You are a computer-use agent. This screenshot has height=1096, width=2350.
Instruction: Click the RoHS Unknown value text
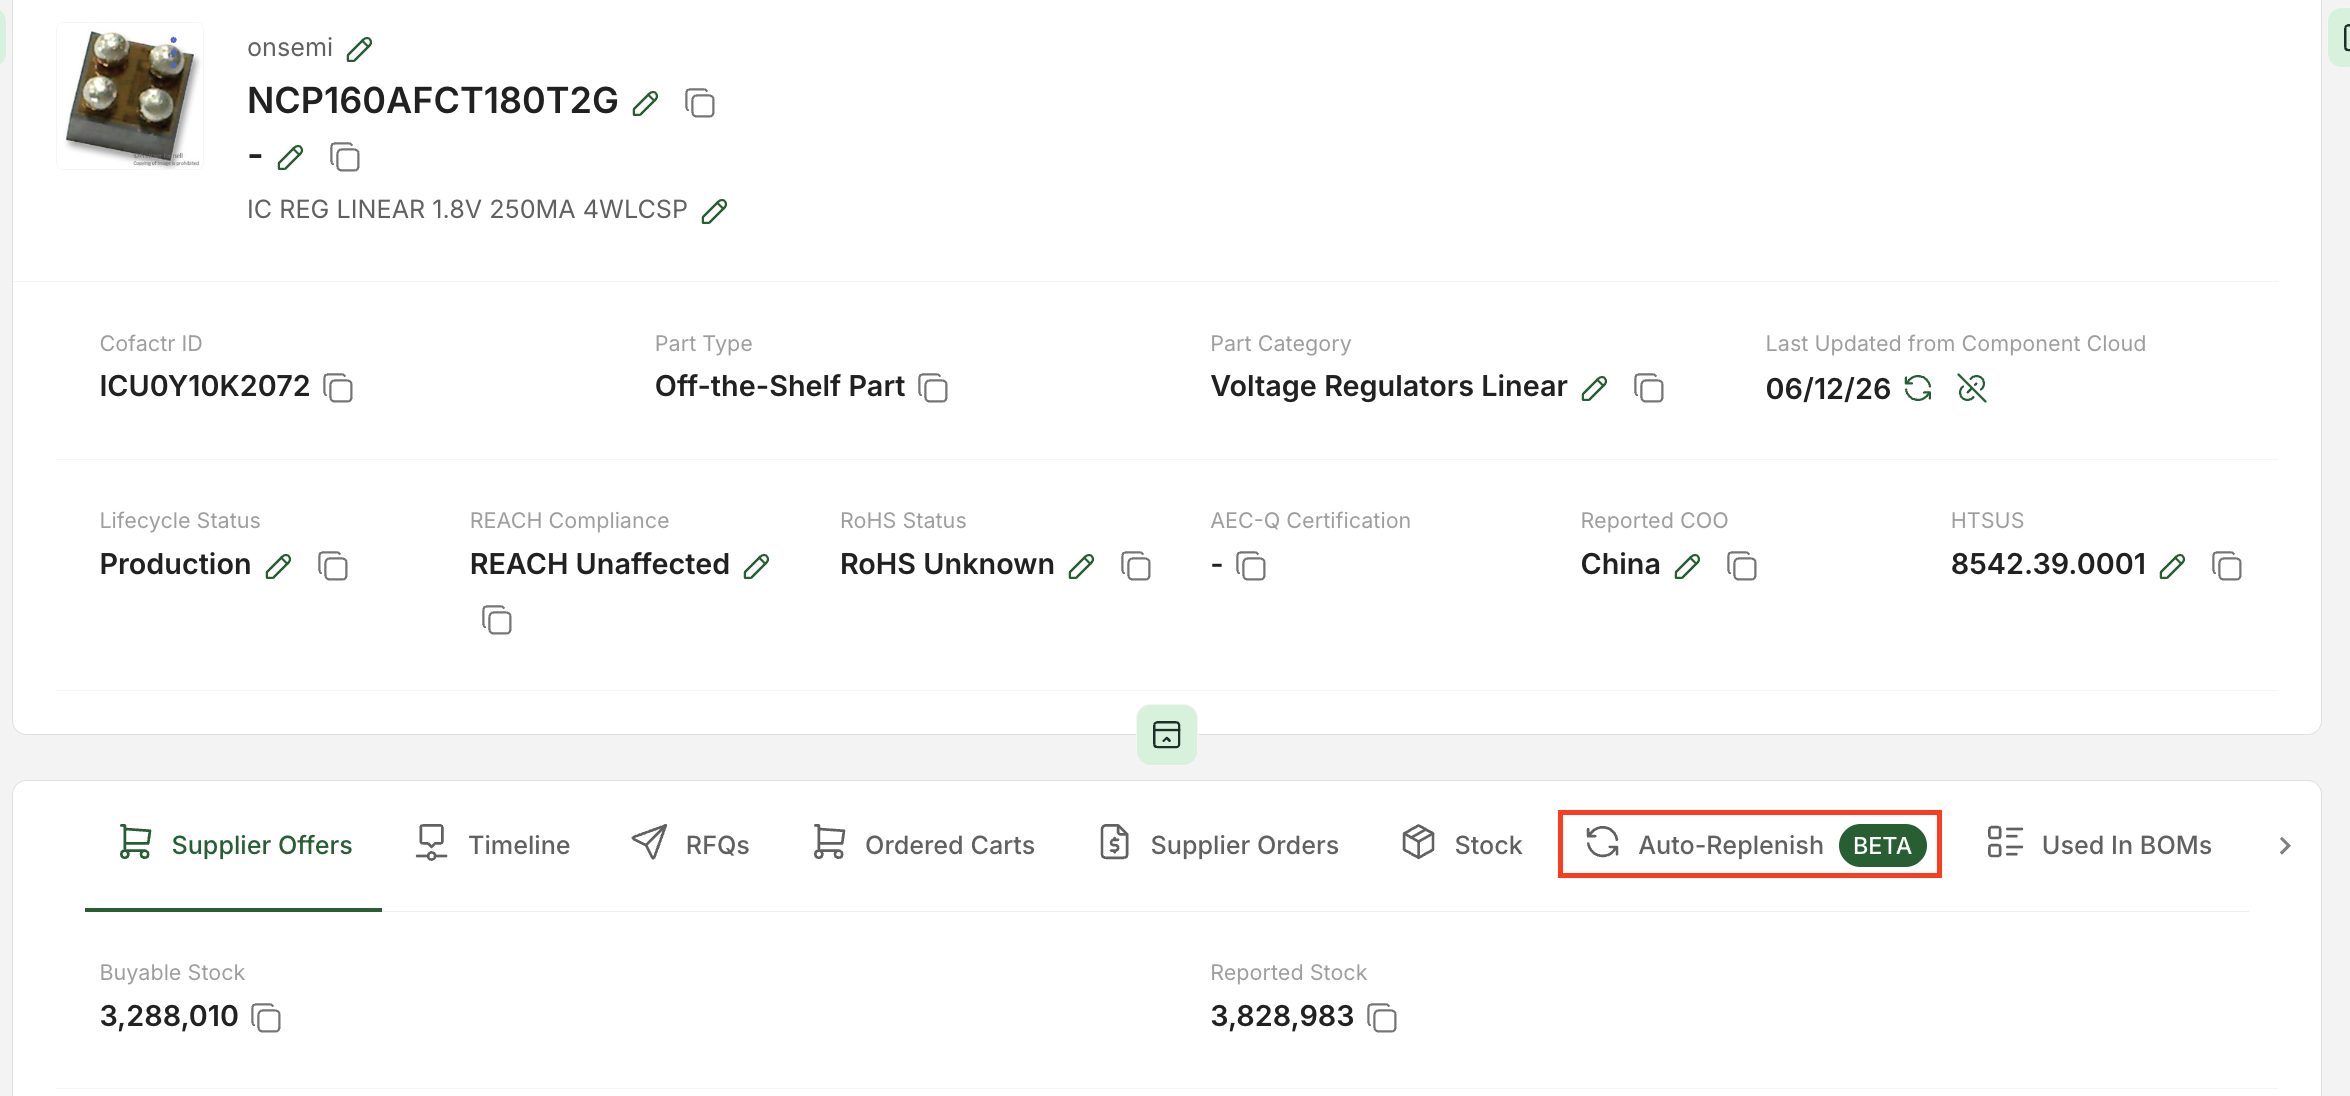coord(947,564)
